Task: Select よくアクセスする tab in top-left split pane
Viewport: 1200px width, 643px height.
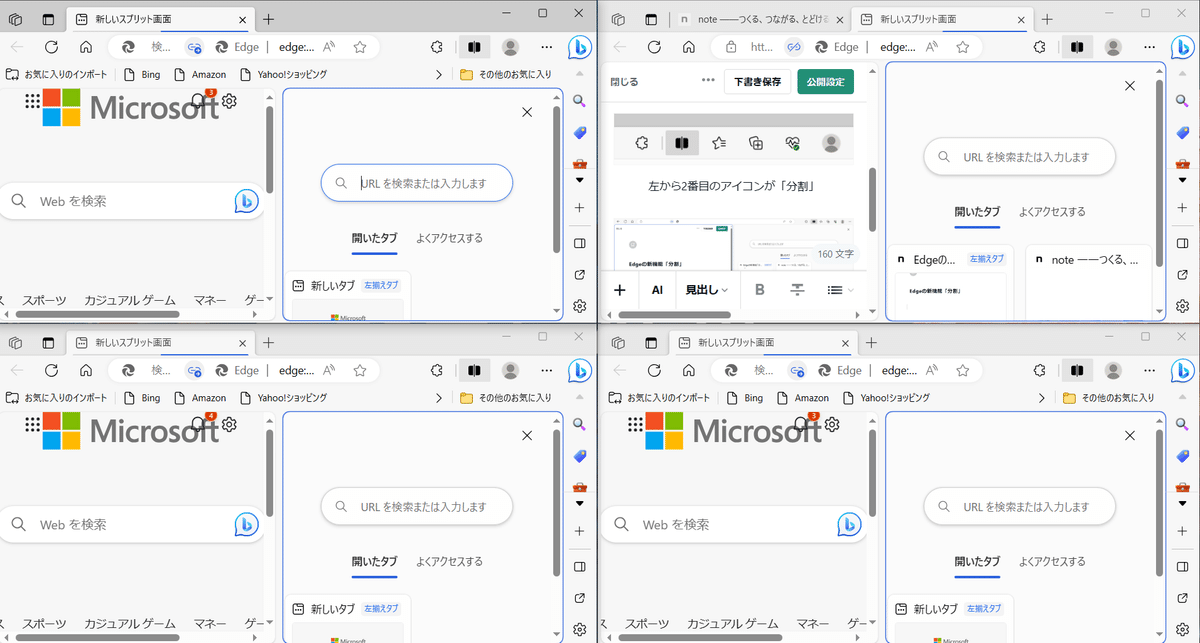Action: click(449, 238)
